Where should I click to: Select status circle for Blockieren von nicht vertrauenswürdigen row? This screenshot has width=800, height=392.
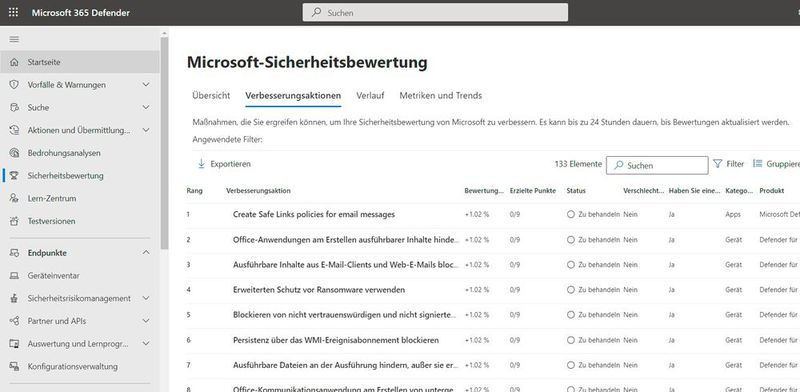tap(571, 315)
